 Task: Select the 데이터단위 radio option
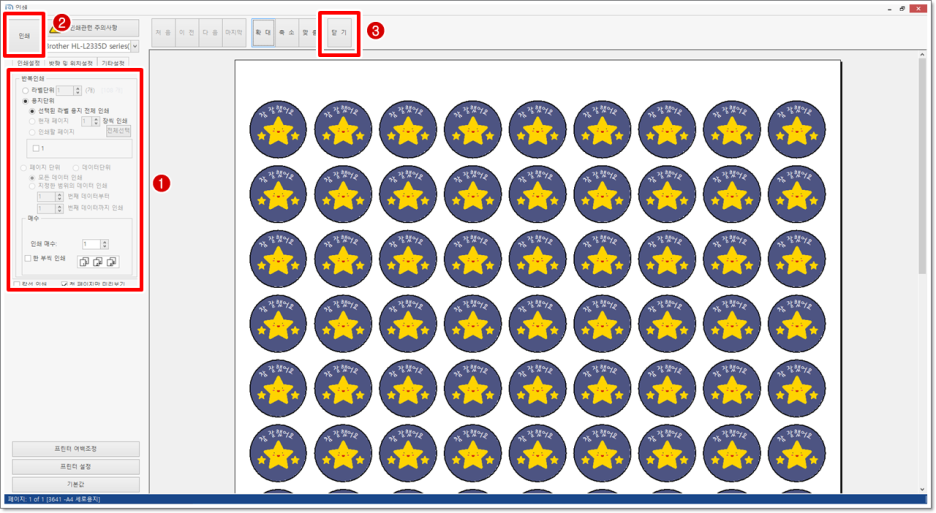click(x=76, y=168)
